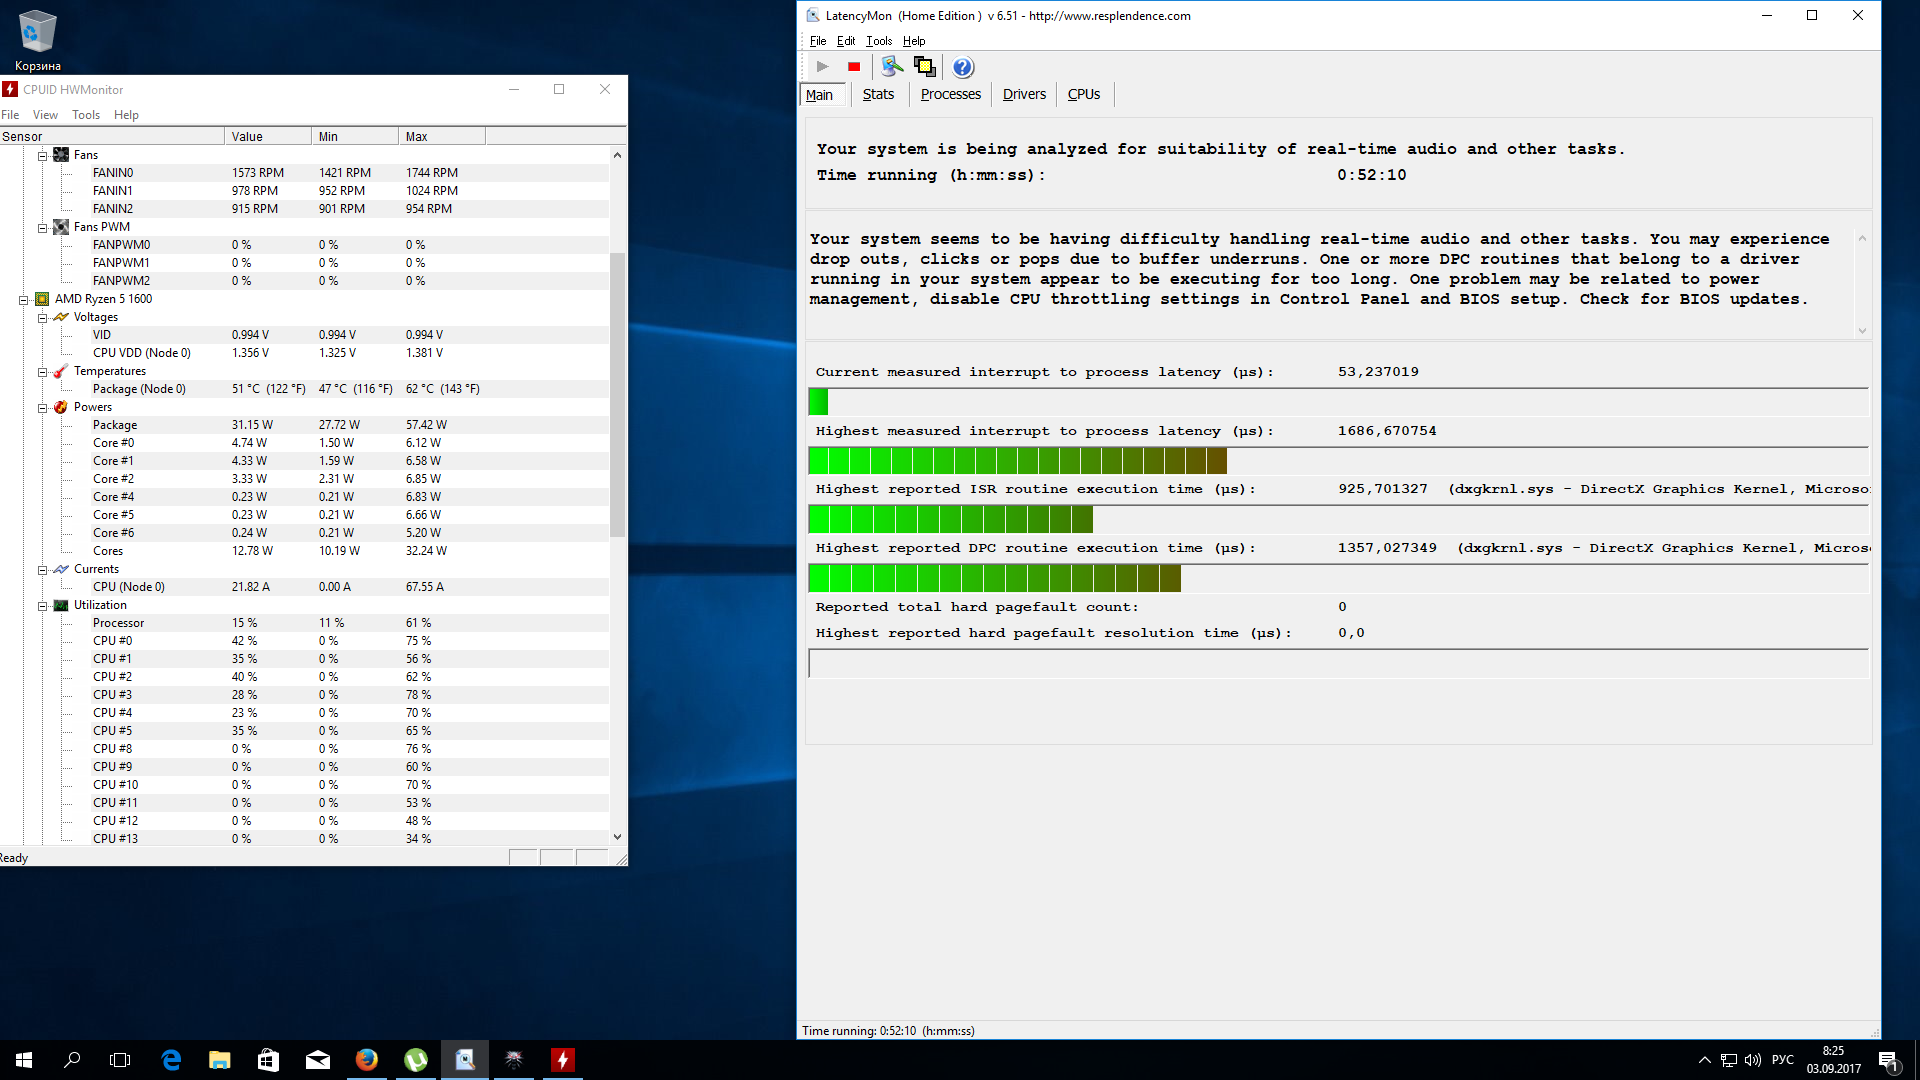Click the overlapping windows toolbar icon
This screenshot has height=1080, width=1920.
point(925,67)
